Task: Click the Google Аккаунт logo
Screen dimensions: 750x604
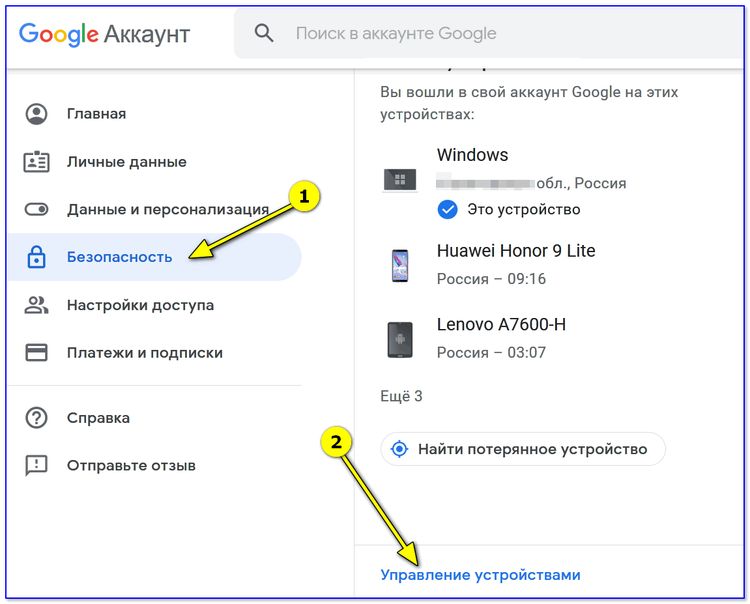Action: (104, 34)
